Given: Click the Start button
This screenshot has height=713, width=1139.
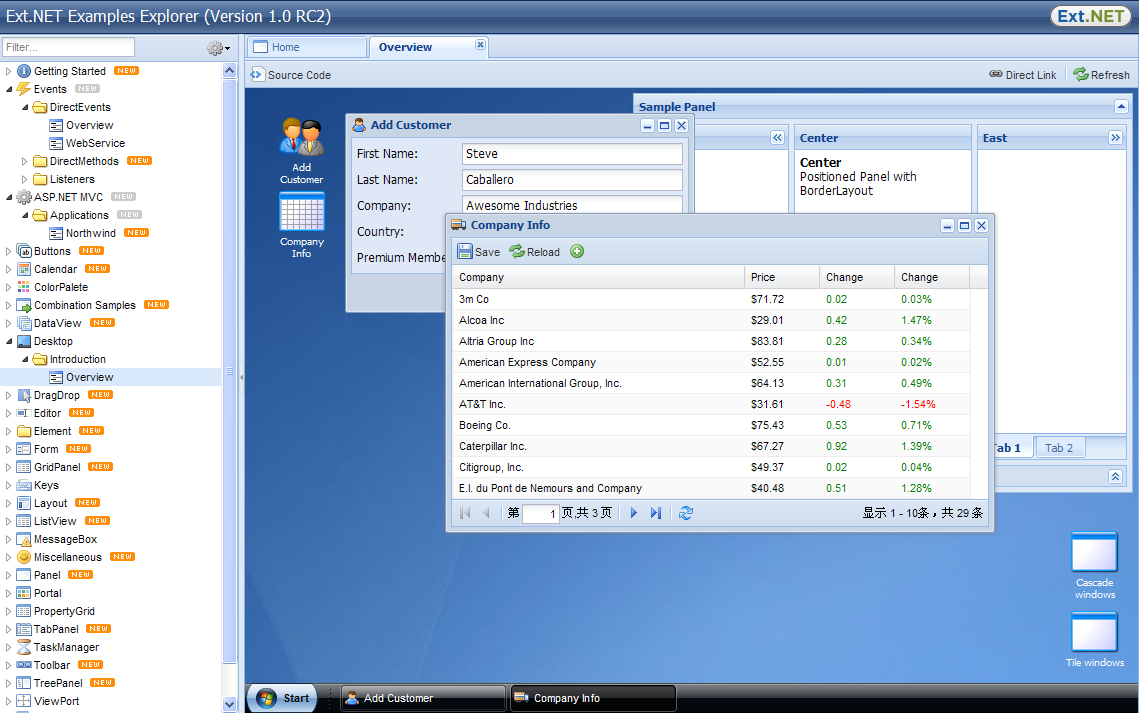Looking at the screenshot, I should point(283,698).
